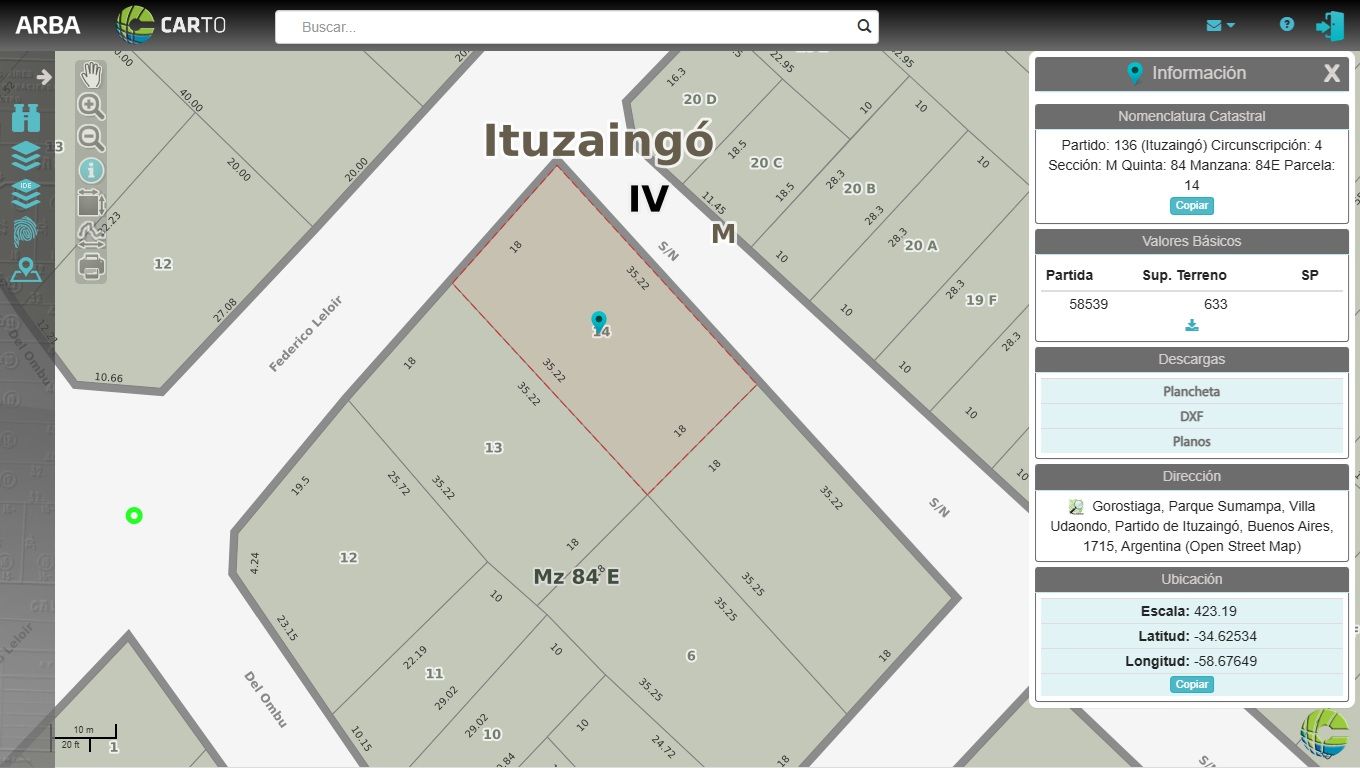
Task: Open the Planos download
Action: pos(1191,441)
